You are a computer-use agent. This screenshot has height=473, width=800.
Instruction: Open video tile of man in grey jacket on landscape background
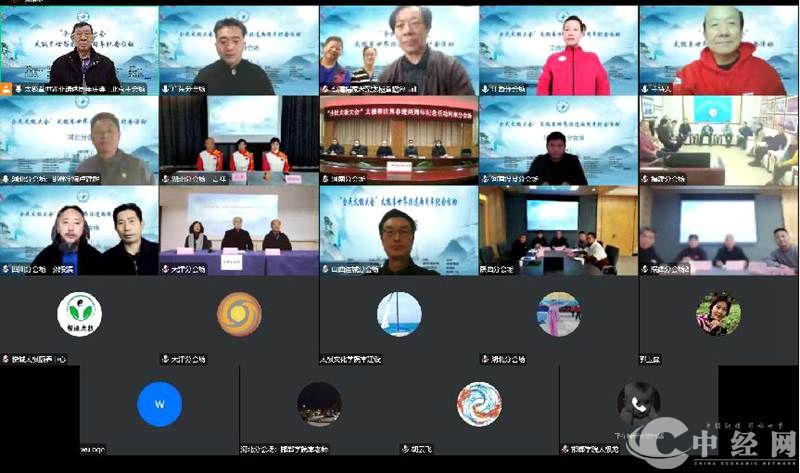point(79,140)
